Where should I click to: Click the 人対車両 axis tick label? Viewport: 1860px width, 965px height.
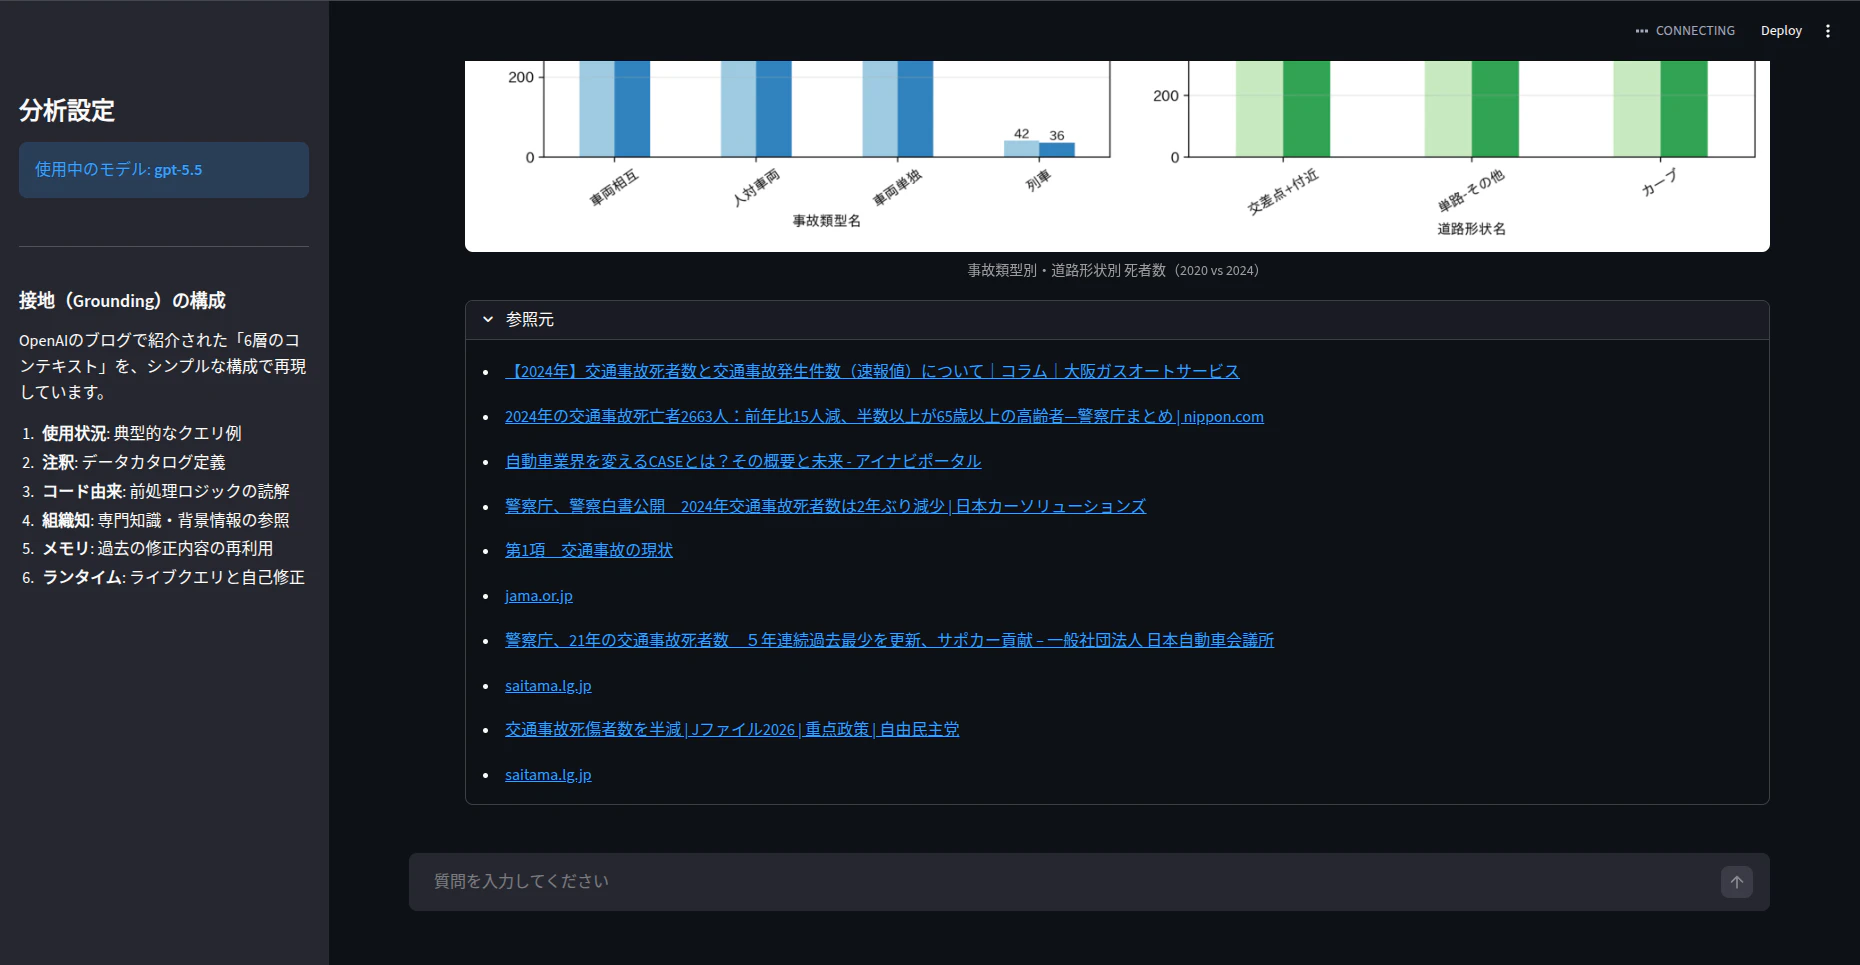(757, 188)
